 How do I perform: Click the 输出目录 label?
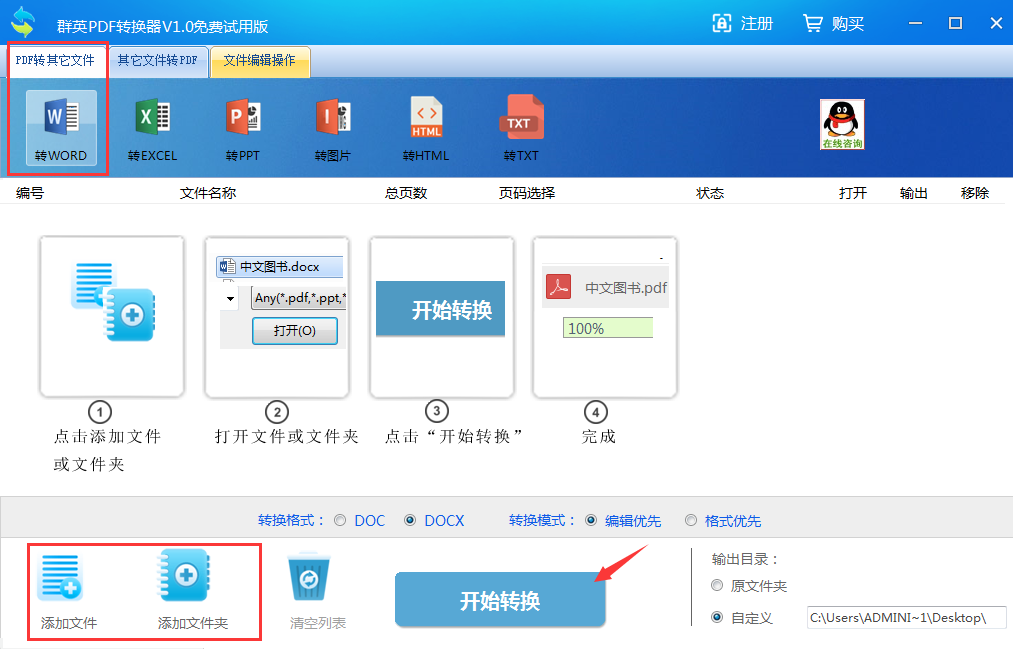746,559
